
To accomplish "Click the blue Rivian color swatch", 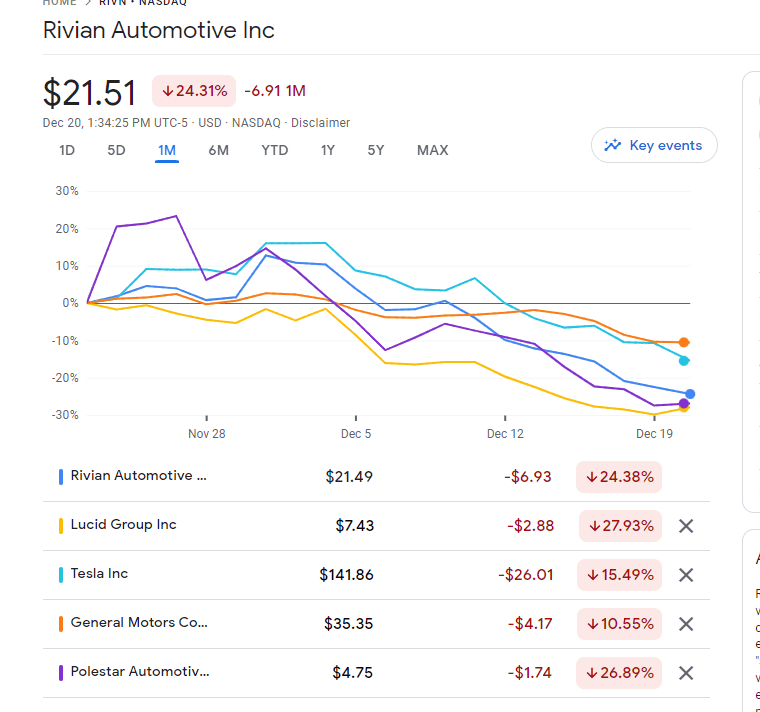I will (61, 477).
